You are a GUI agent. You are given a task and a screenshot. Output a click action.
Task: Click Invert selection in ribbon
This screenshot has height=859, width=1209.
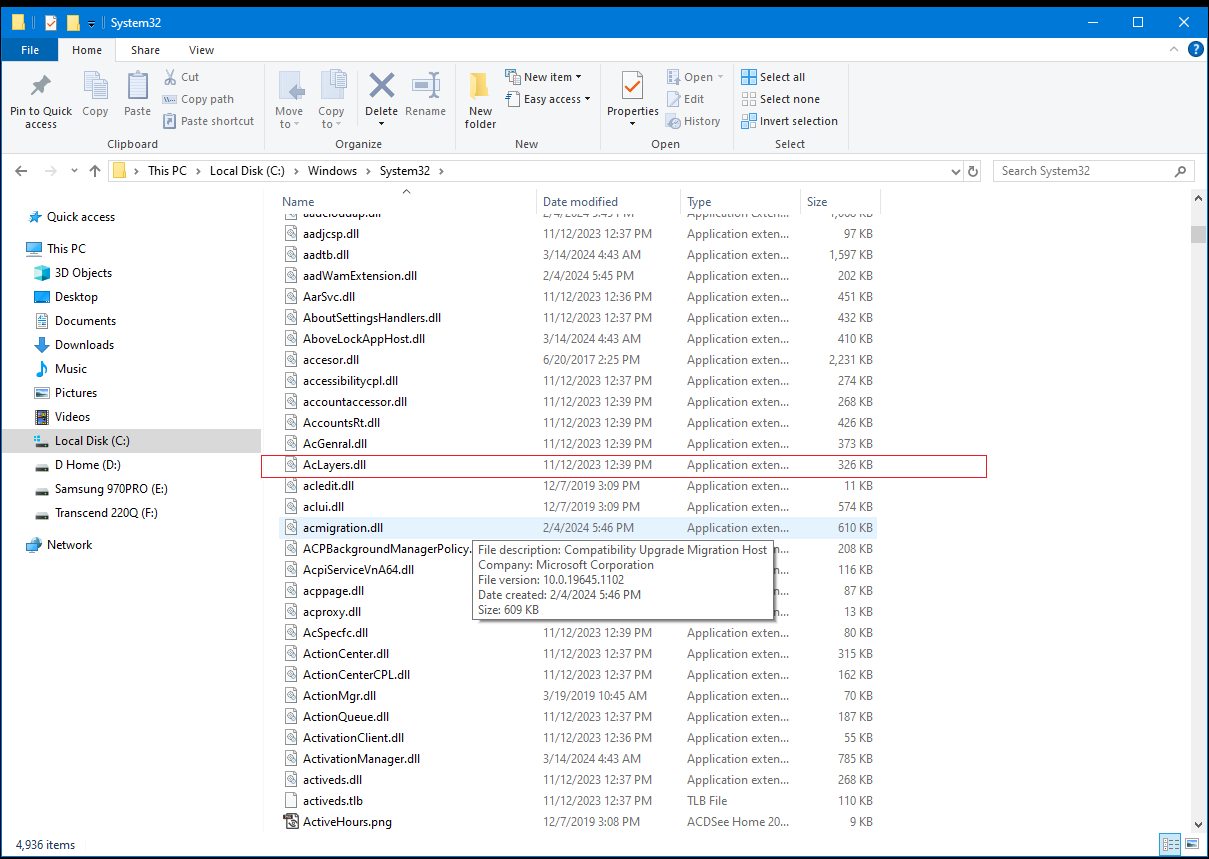pos(789,121)
